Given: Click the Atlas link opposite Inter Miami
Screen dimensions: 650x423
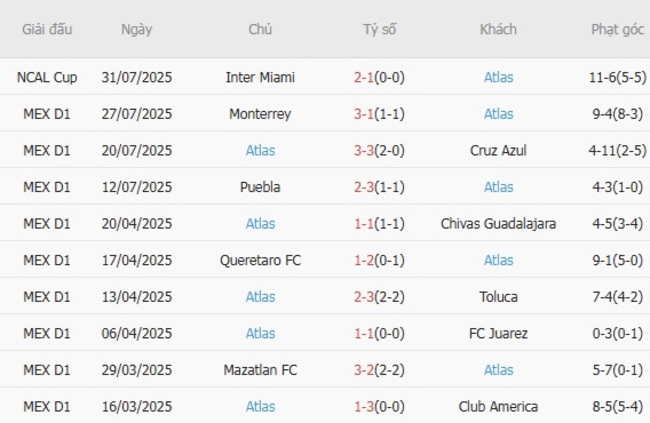Looking at the screenshot, I should (x=498, y=77).
